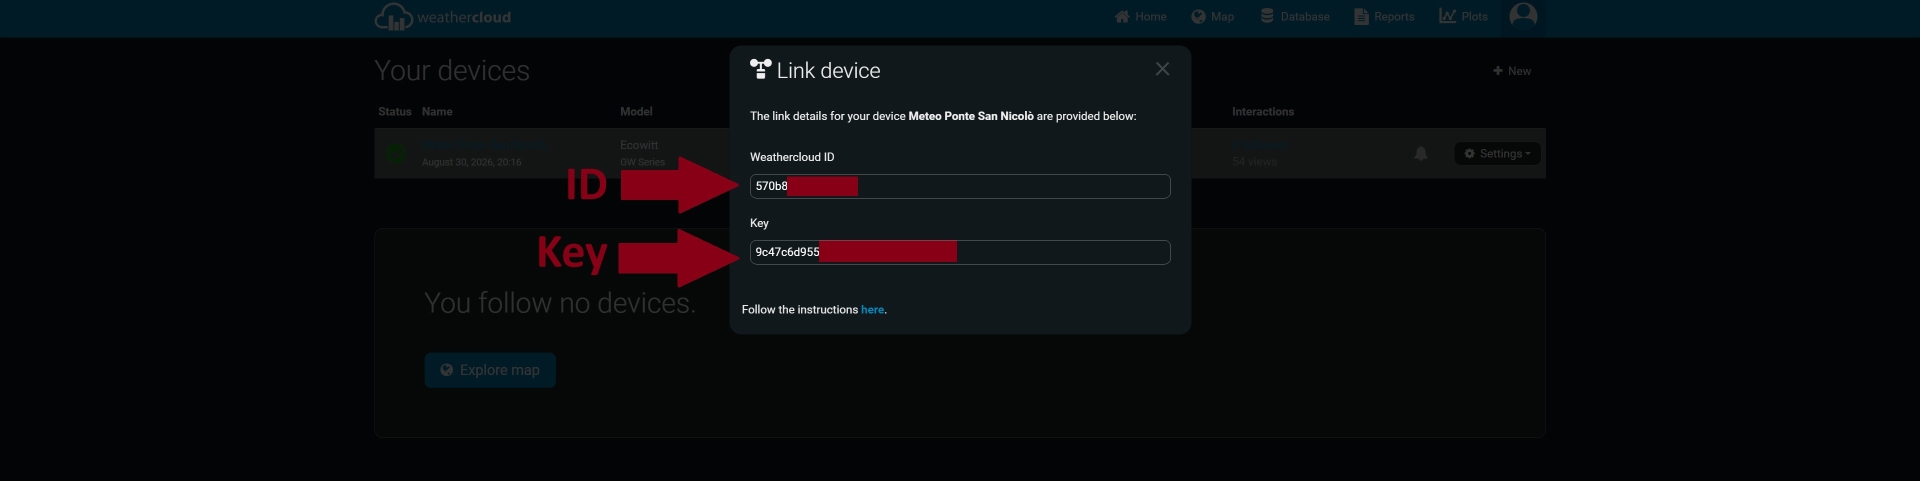Image resolution: width=1920 pixels, height=481 pixels.
Task: Click the Explore map button
Action: pos(490,370)
